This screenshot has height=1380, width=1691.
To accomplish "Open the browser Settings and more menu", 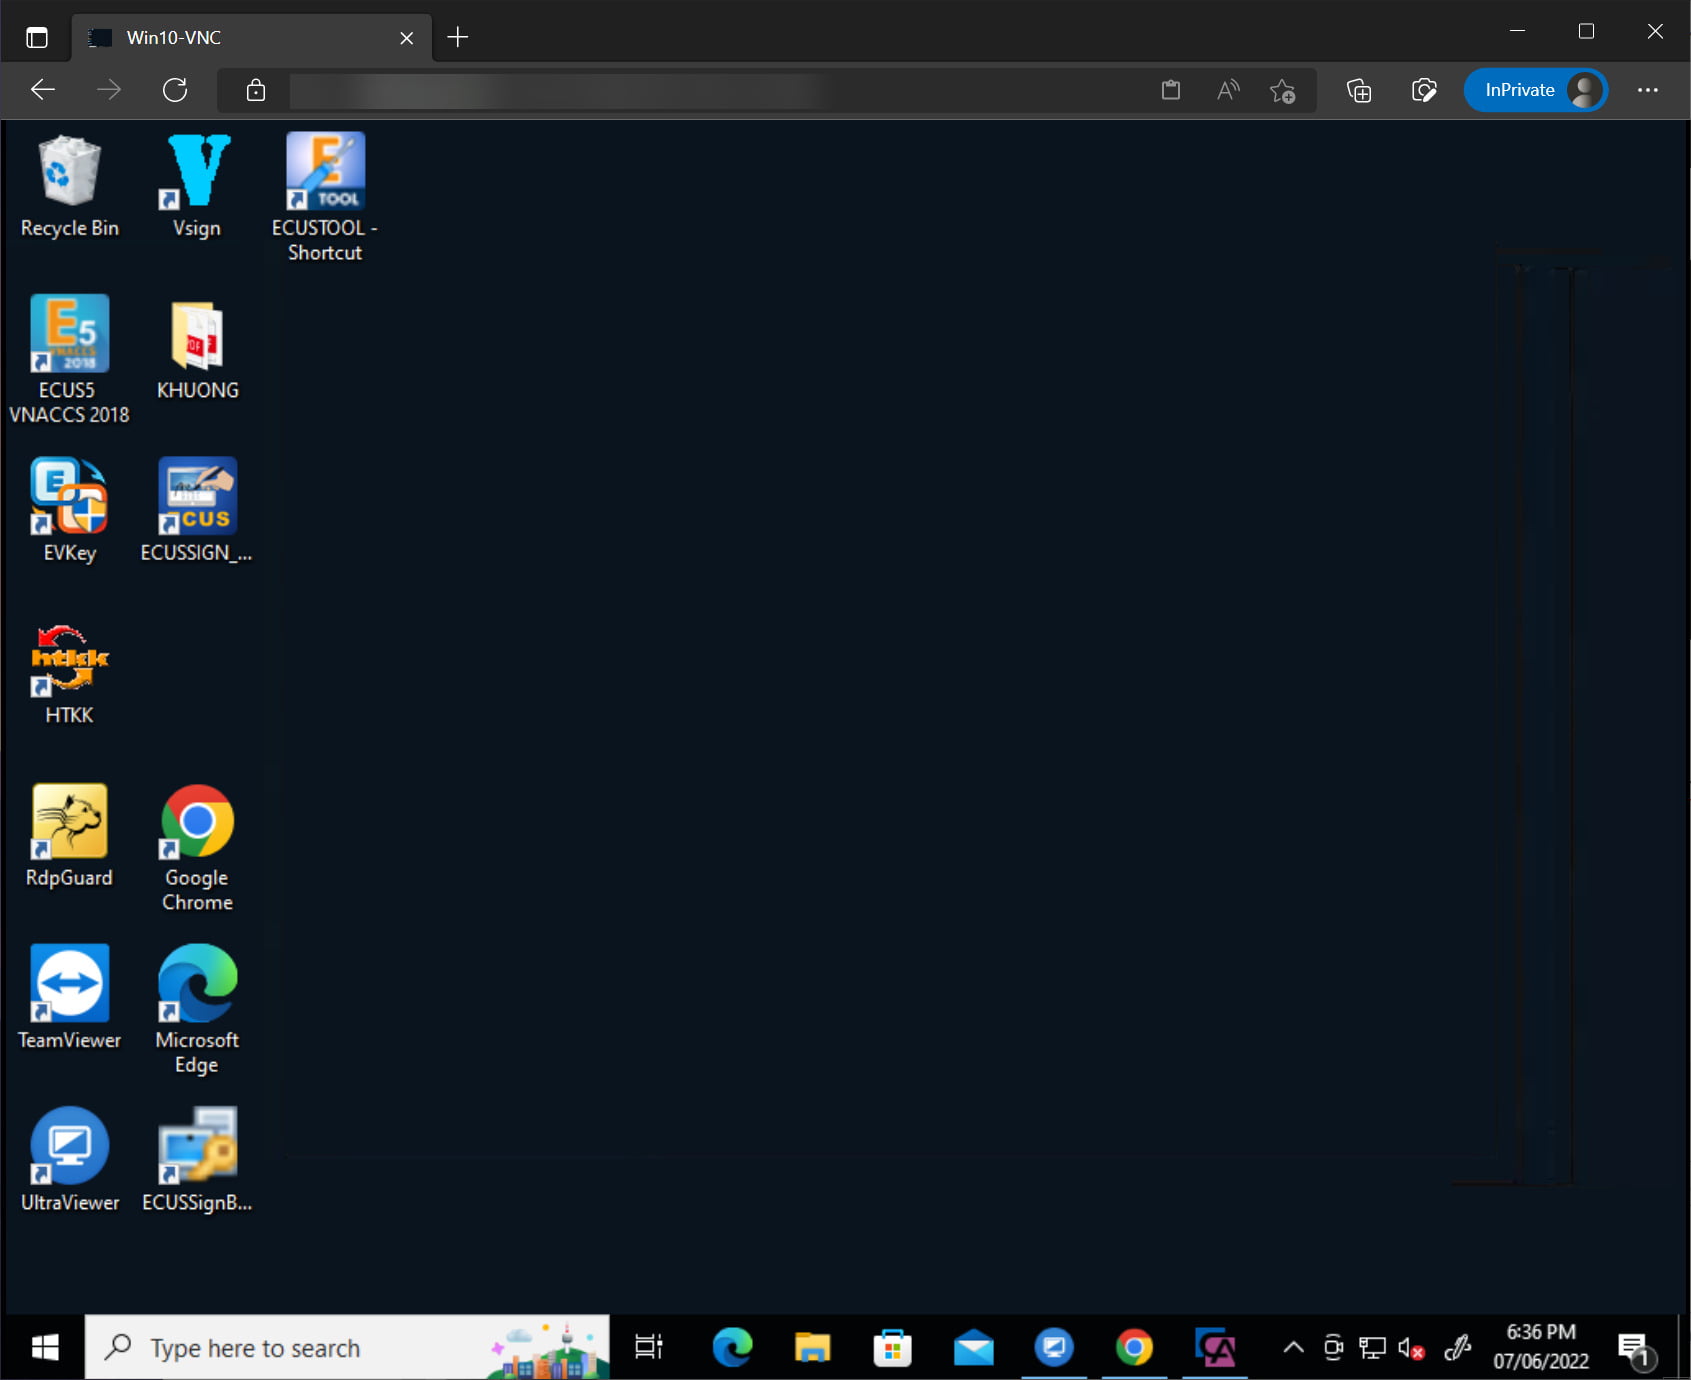I will click(x=1647, y=90).
